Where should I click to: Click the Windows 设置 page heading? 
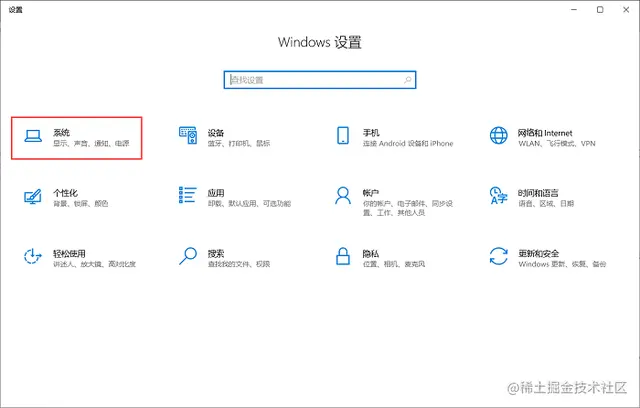click(x=320, y=42)
